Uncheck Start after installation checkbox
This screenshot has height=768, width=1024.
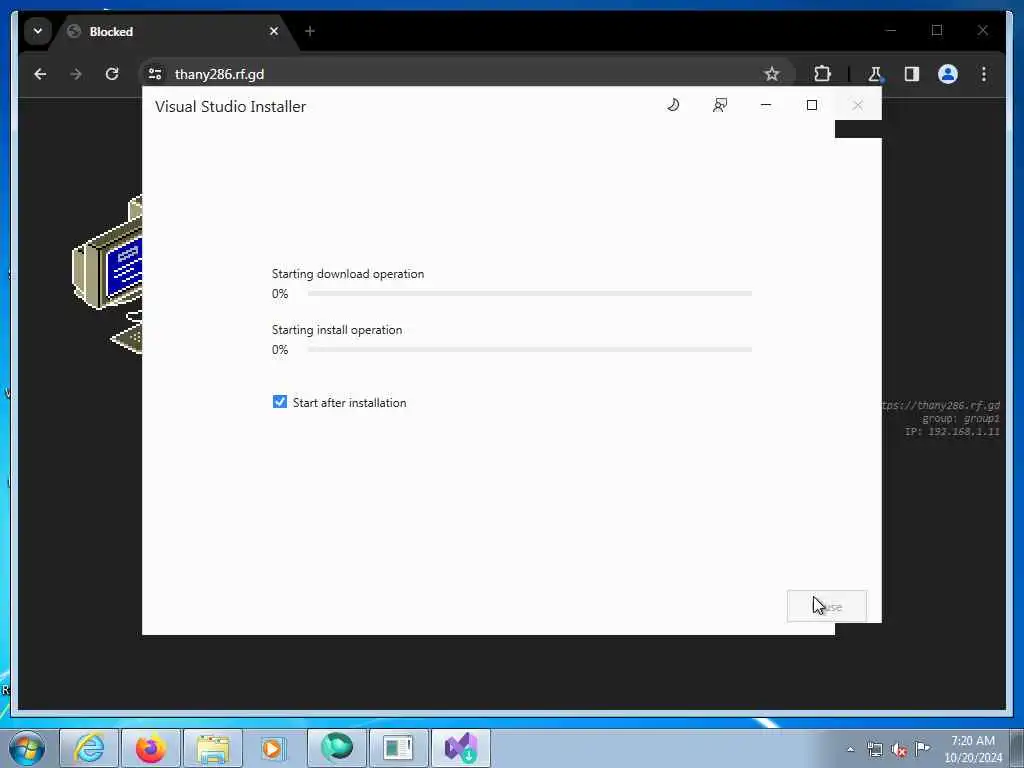pos(280,402)
